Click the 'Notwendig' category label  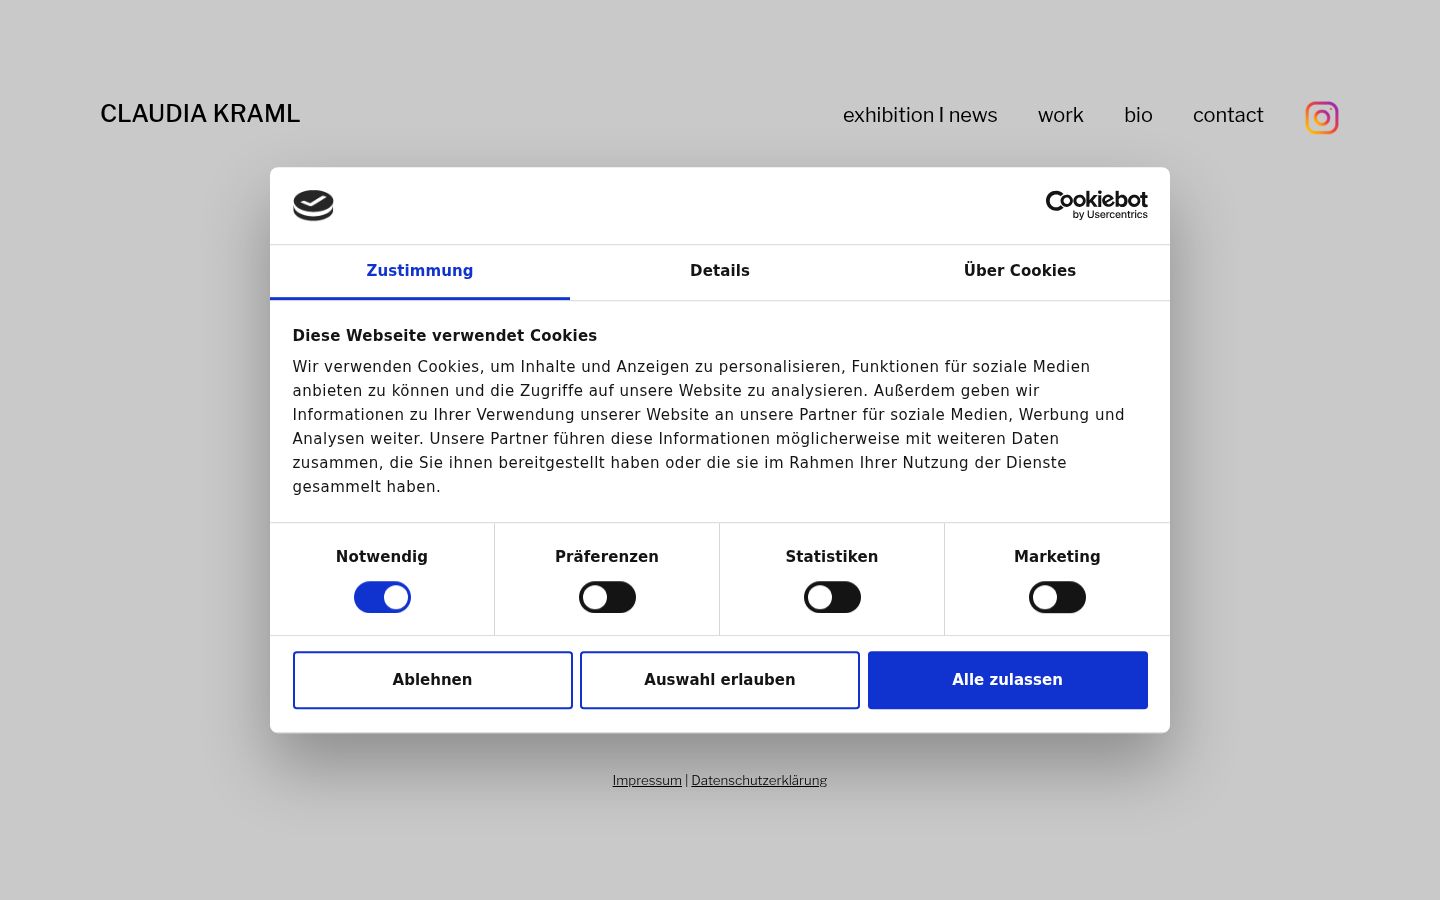coord(382,557)
